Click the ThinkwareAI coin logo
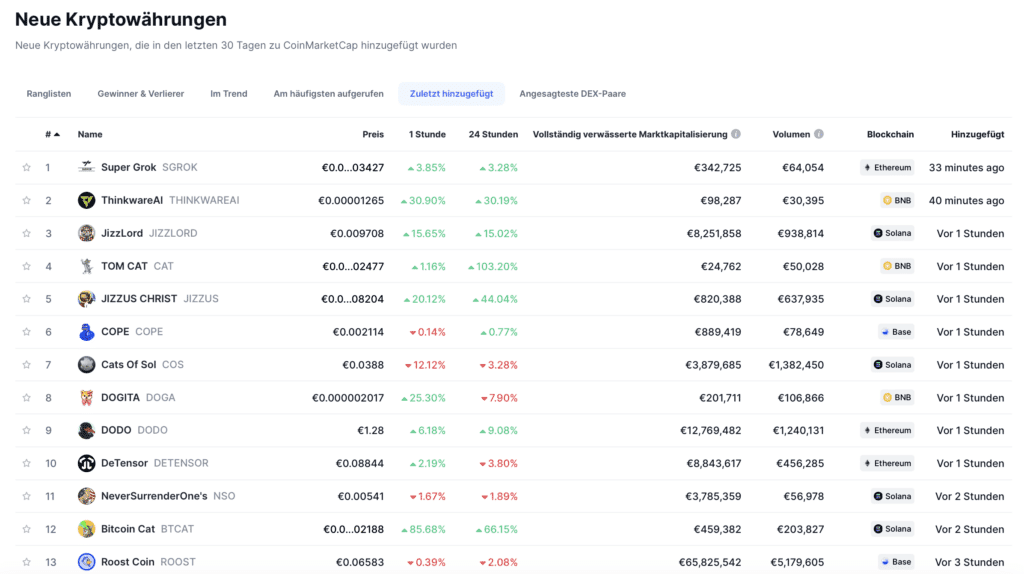Screen dimensions: 1024x574 click(x=87, y=200)
